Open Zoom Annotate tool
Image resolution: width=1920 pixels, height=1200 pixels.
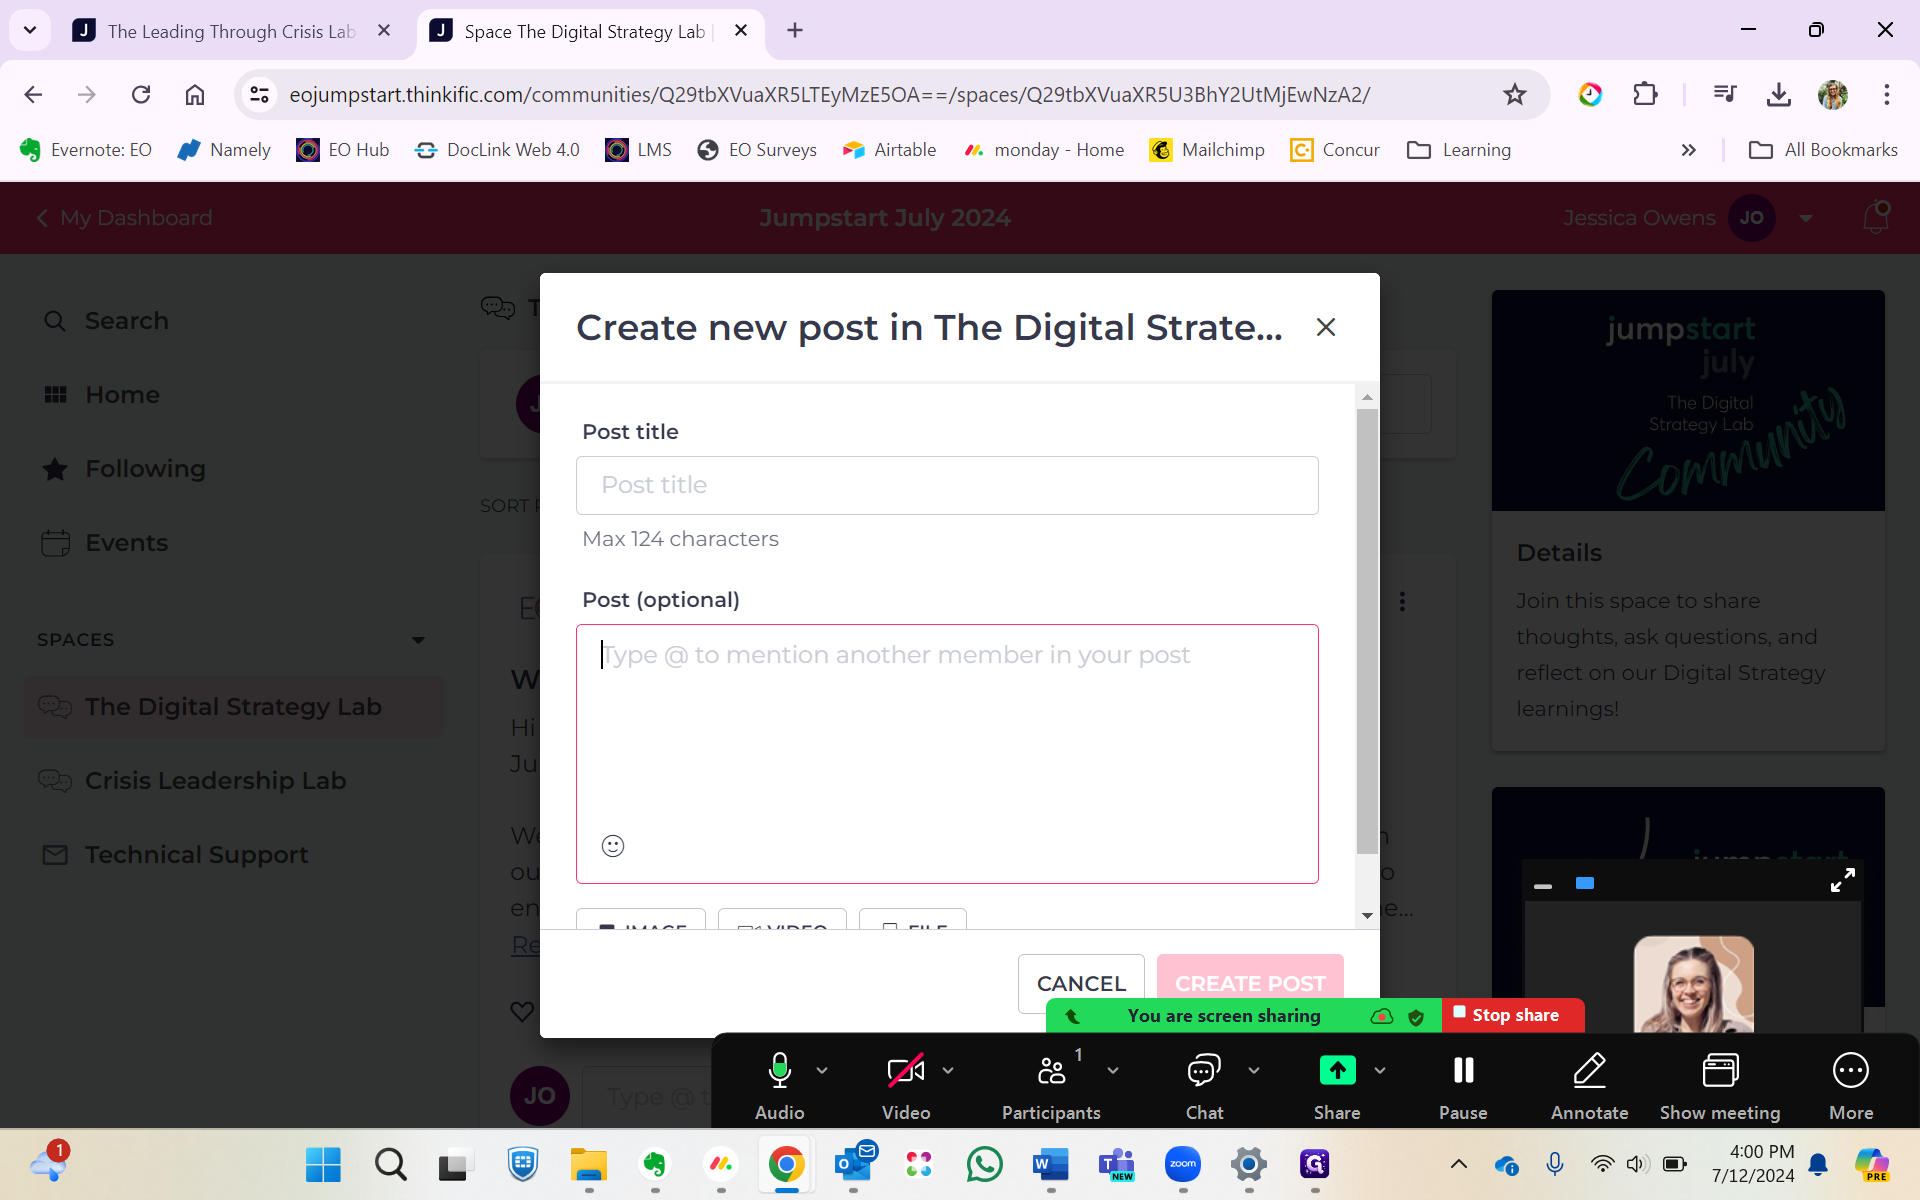point(1589,1085)
